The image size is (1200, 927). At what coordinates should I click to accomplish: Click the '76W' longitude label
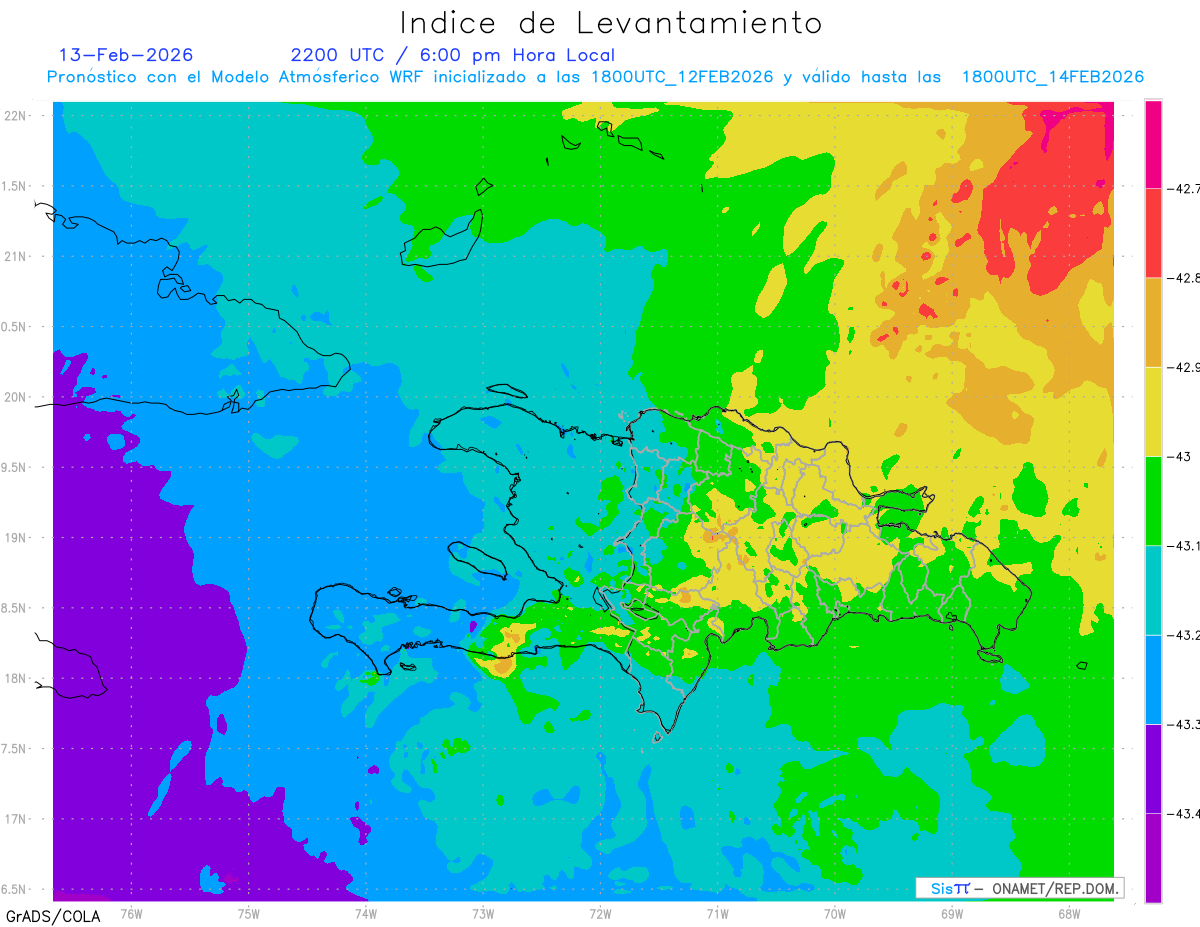tap(131, 914)
